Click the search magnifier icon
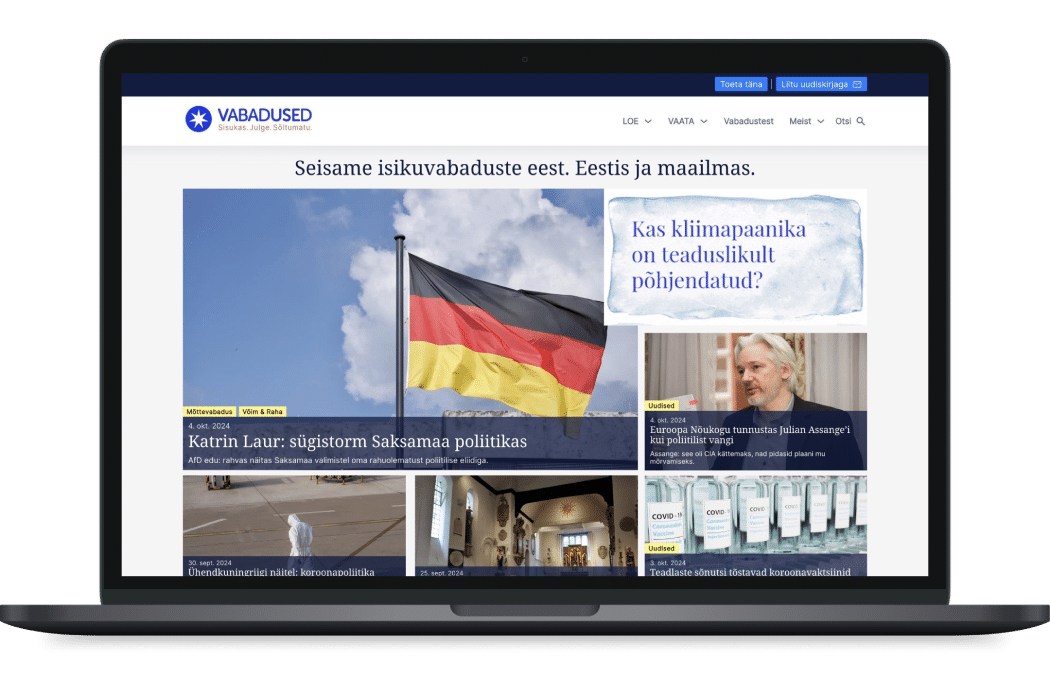This screenshot has height=681, width=1050. coord(861,121)
